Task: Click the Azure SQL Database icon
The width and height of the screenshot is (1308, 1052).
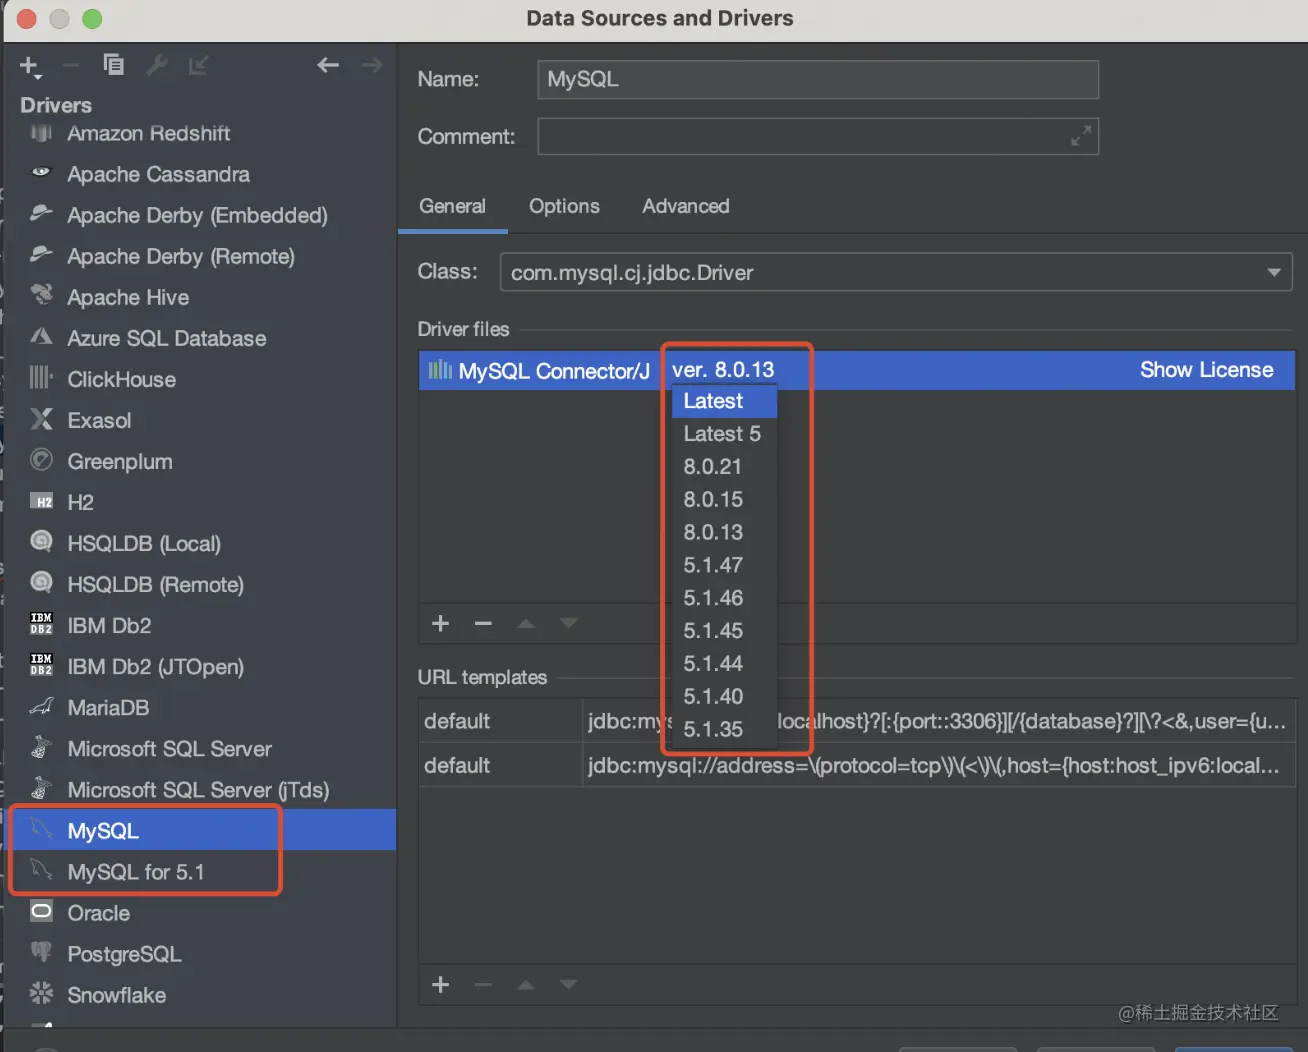Action: coord(41,337)
